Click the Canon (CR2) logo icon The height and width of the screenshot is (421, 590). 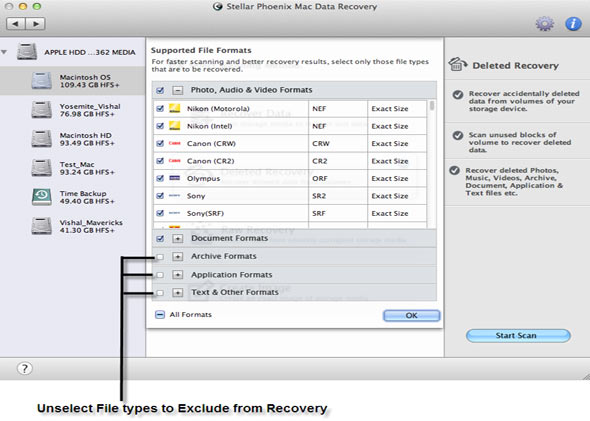coord(175,161)
